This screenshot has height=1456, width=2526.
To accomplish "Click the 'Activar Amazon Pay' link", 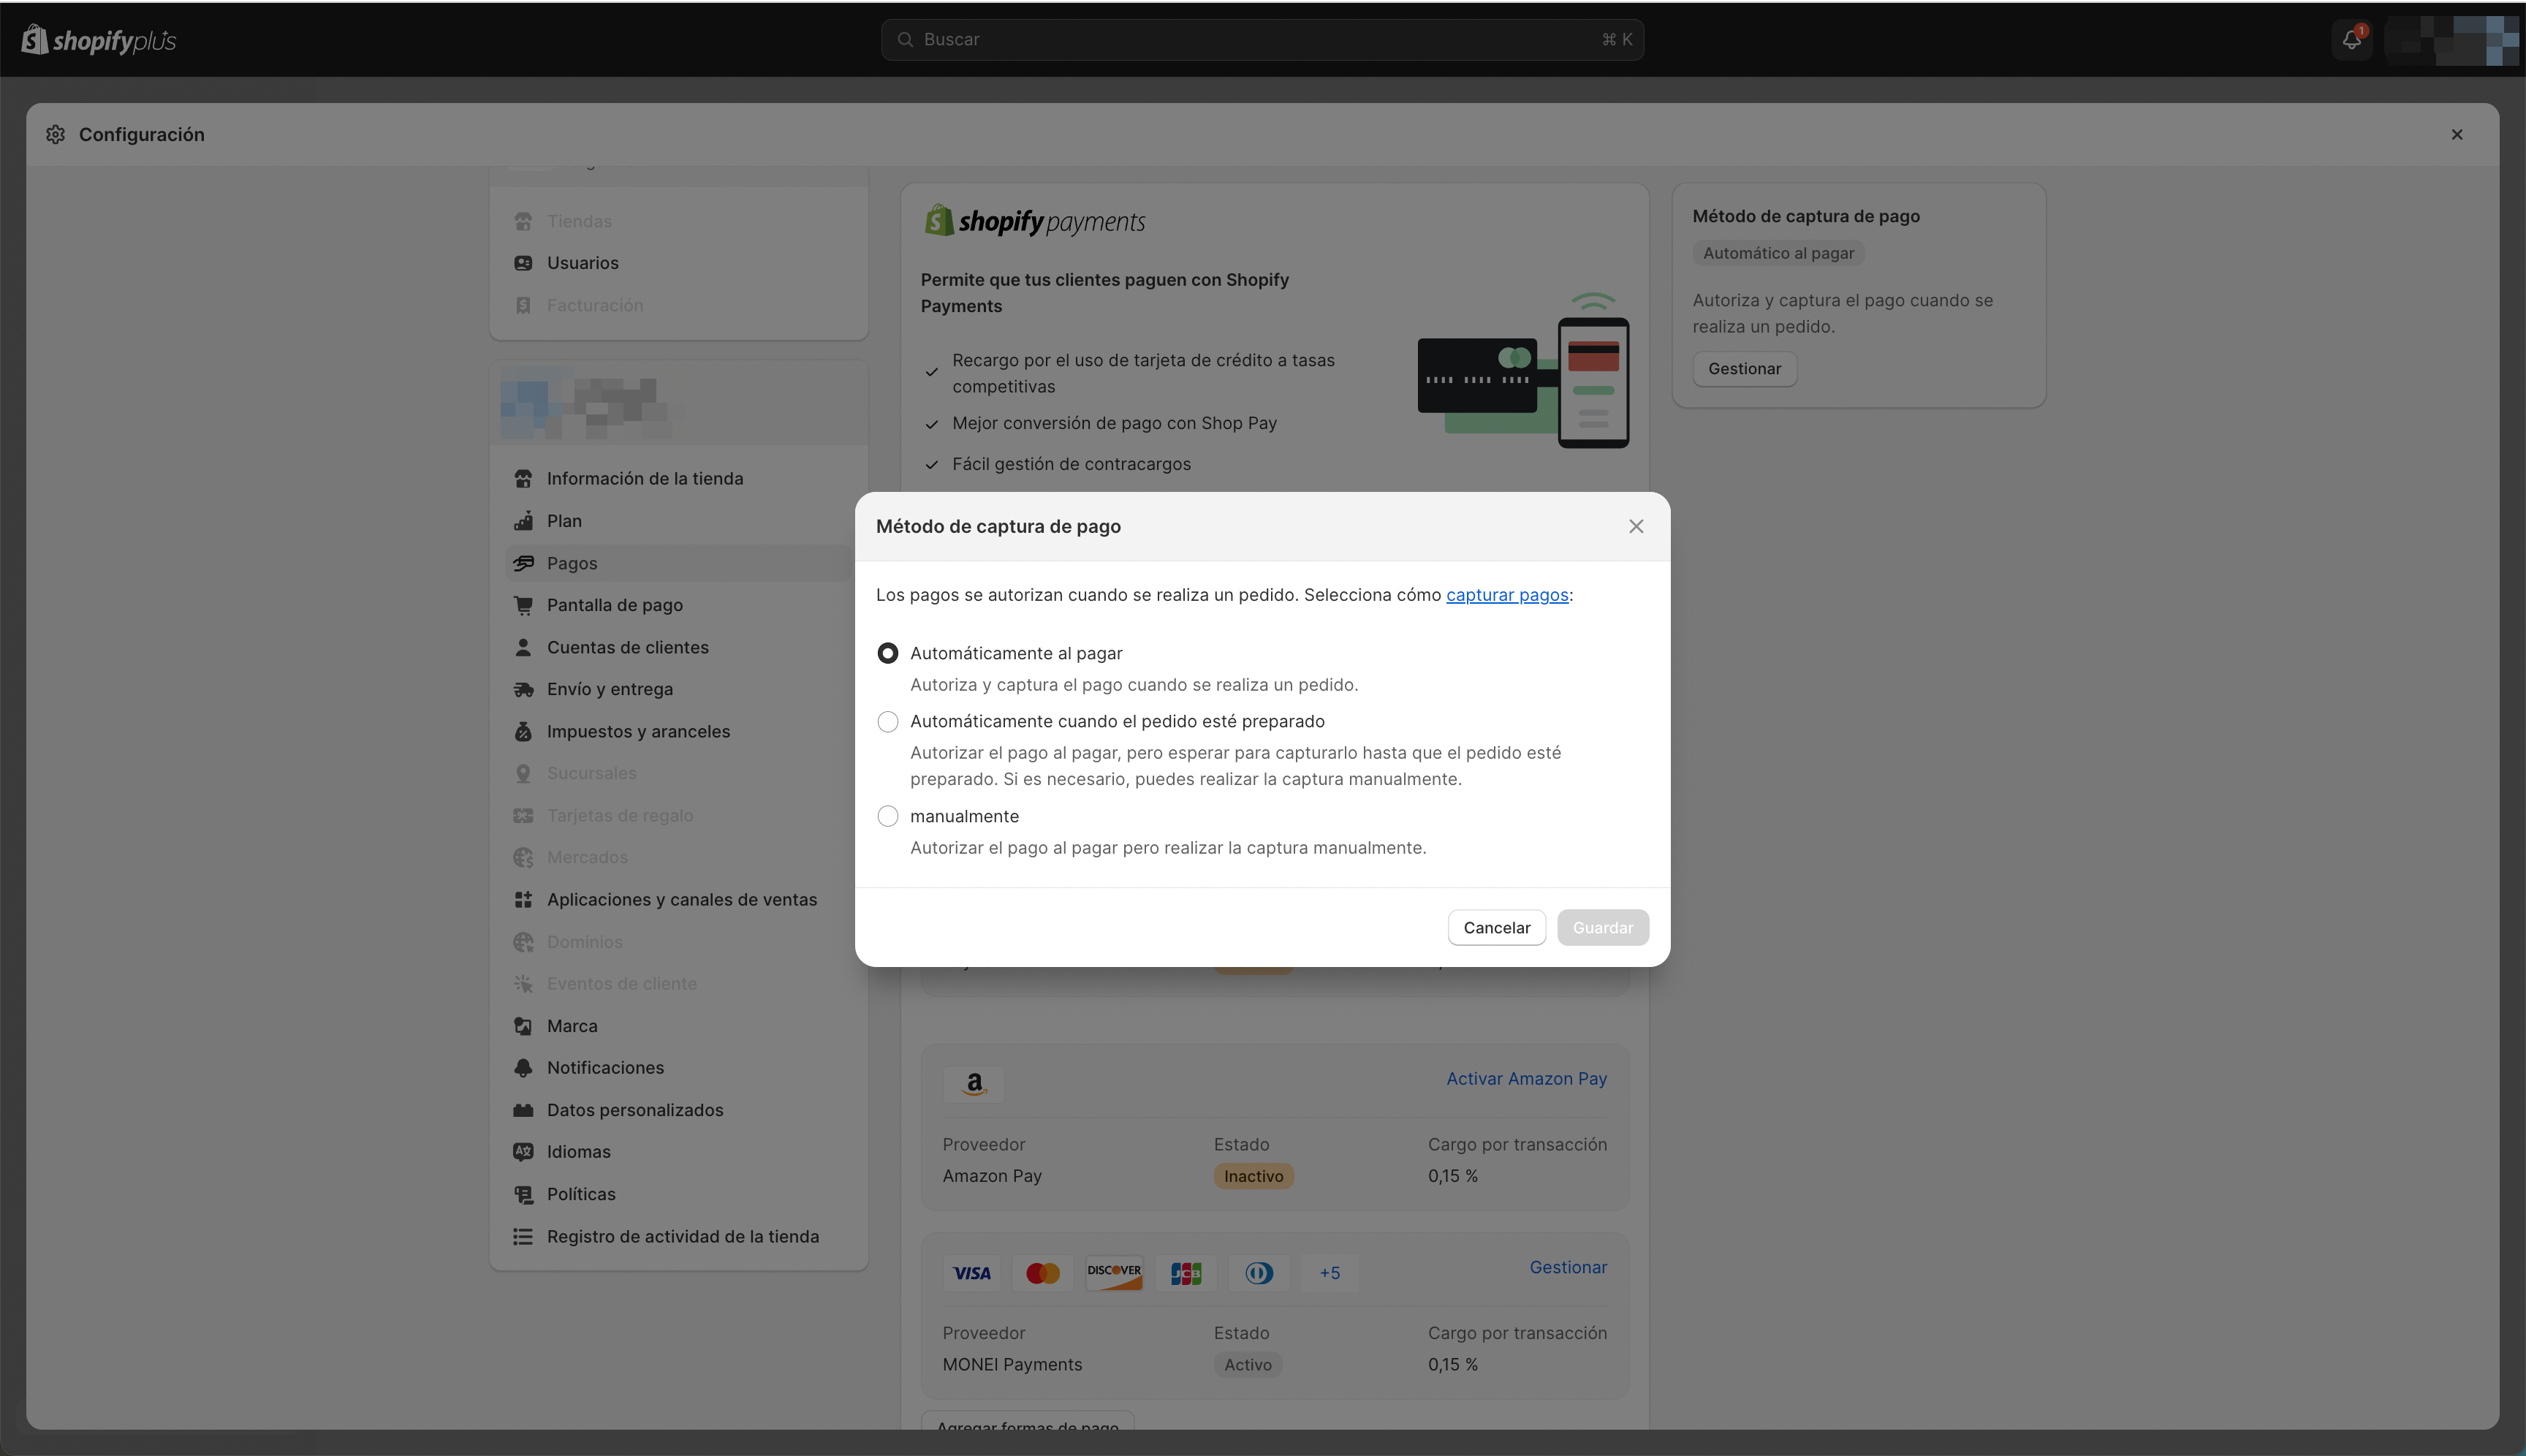I will point(1526,1078).
